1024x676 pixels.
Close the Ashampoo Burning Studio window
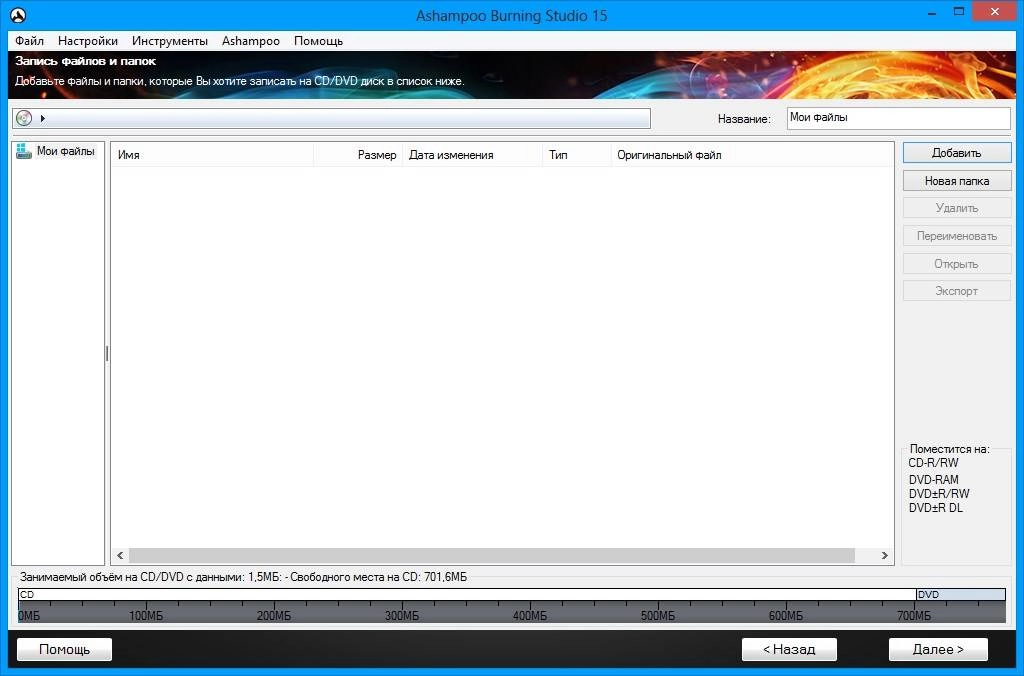(x=994, y=12)
